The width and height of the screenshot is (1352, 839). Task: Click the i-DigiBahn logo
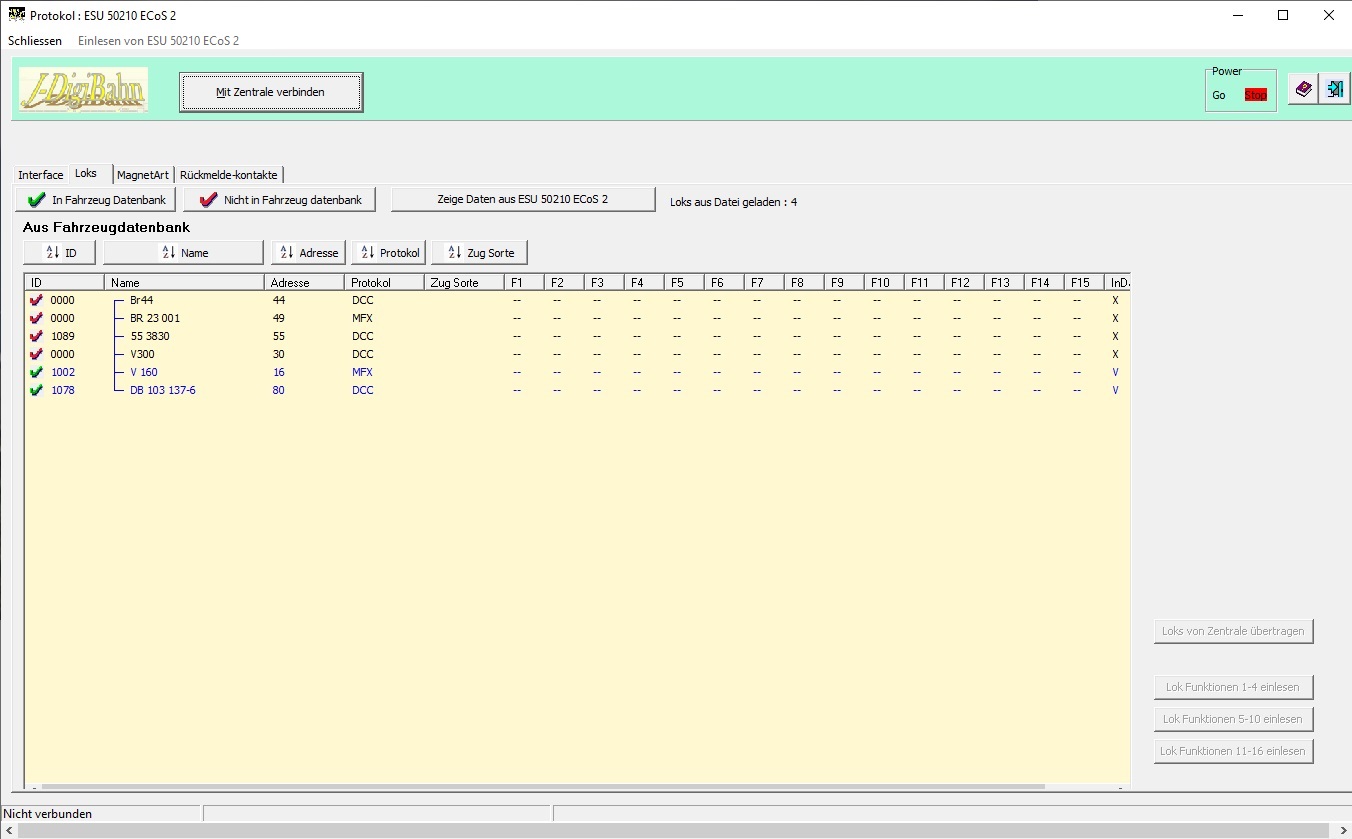click(83, 90)
